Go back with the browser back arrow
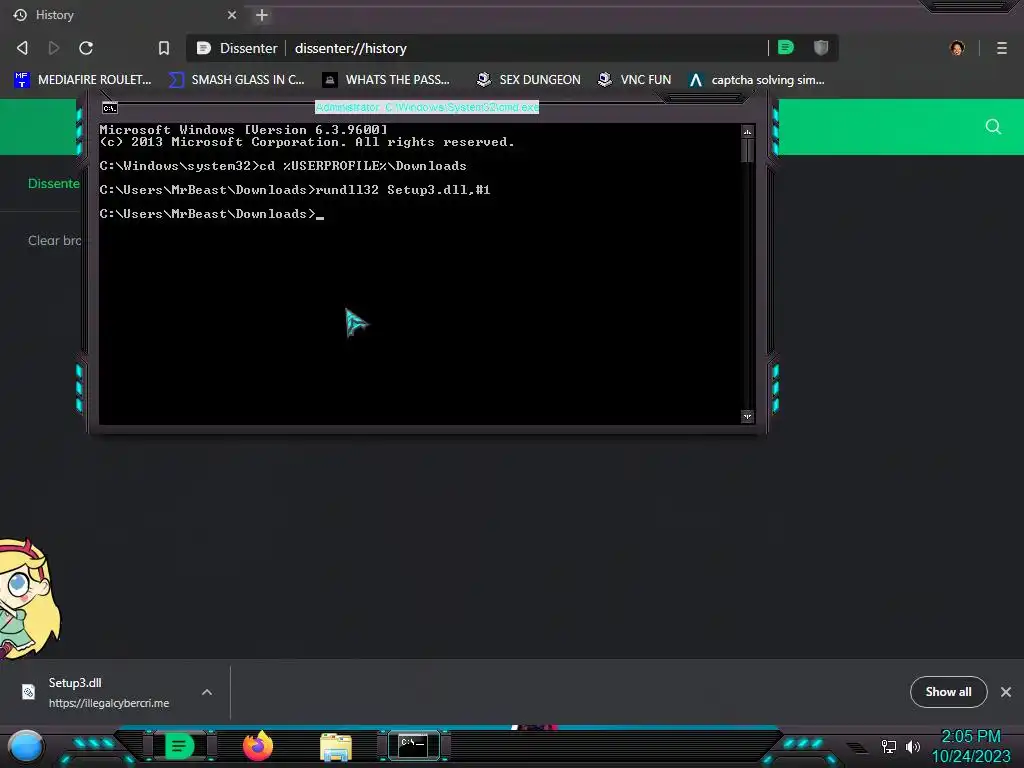Image resolution: width=1024 pixels, height=768 pixels. (22, 48)
